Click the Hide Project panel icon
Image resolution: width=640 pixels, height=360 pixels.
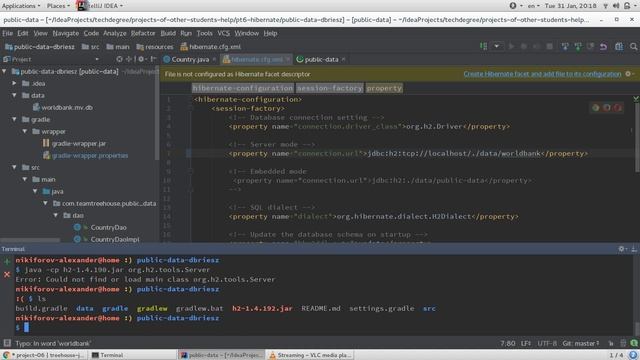click(x=153, y=59)
